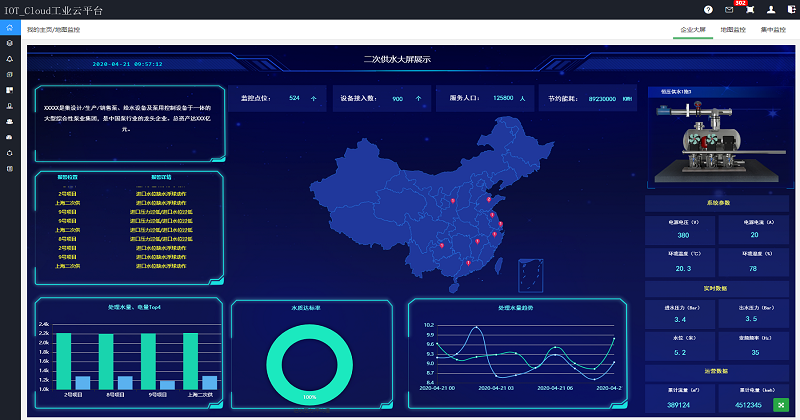Viewport: 800px width, 420px height.
Task: Switch to the 地图监控 tab
Action: coord(733,30)
